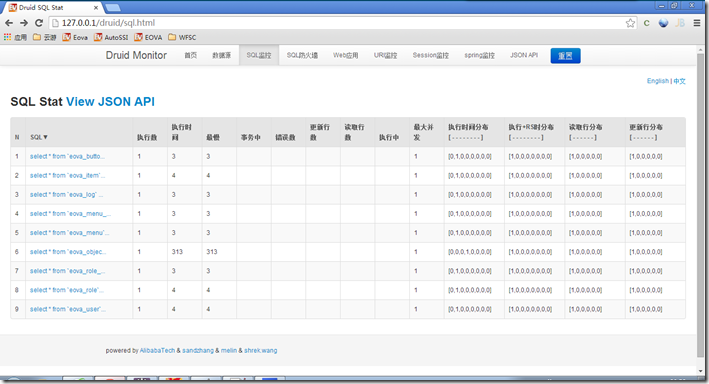The image size is (709, 384).
Task: Sort by the 事务中 column header
Action: click(251, 137)
